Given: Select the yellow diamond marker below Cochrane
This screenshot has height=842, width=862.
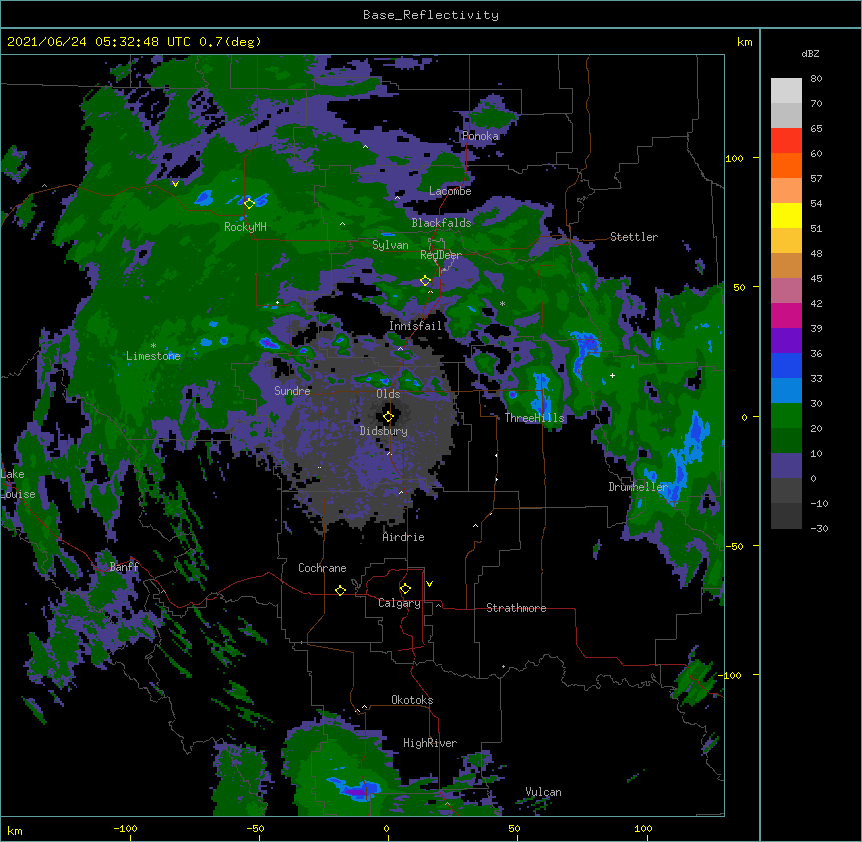Looking at the screenshot, I should click(340, 590).
